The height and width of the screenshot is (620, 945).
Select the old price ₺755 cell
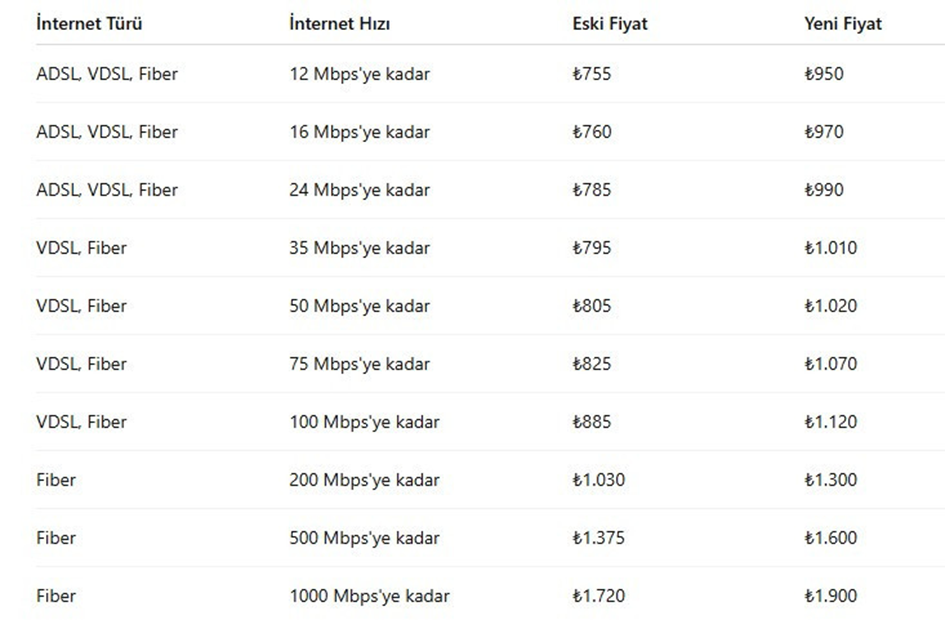click(x=591, y=74)
